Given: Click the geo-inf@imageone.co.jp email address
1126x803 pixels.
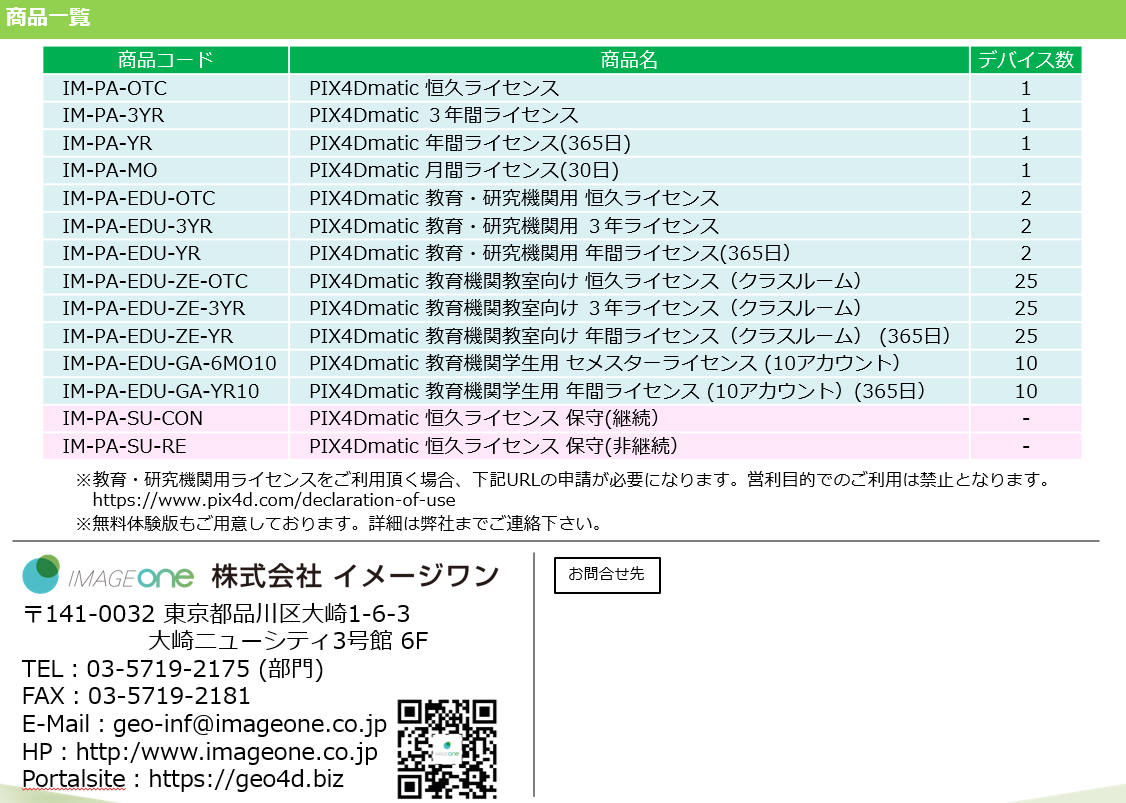Looking at the screenshot, I should (x=250, y=724).
